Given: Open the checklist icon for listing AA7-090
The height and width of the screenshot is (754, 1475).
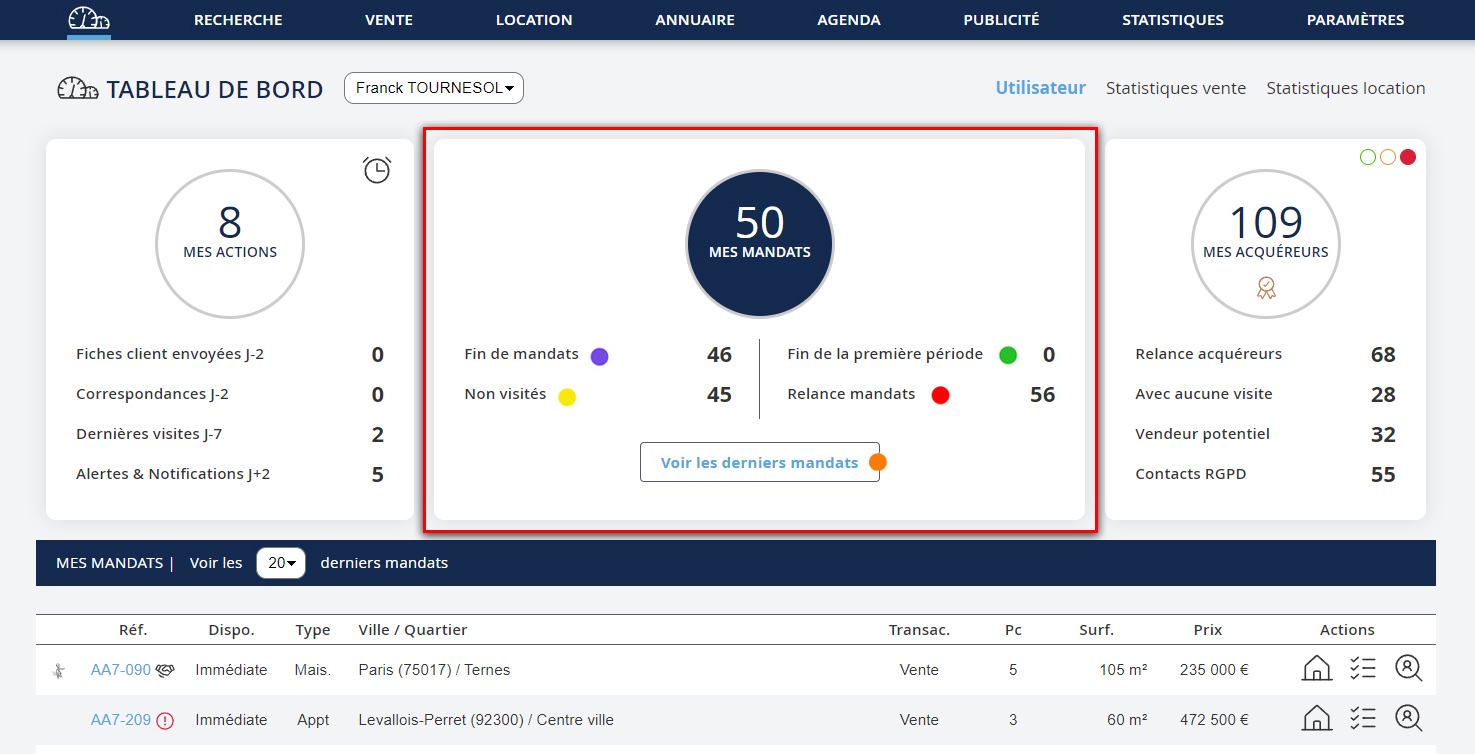Looking at the screenshot, I should (1362, 669).
